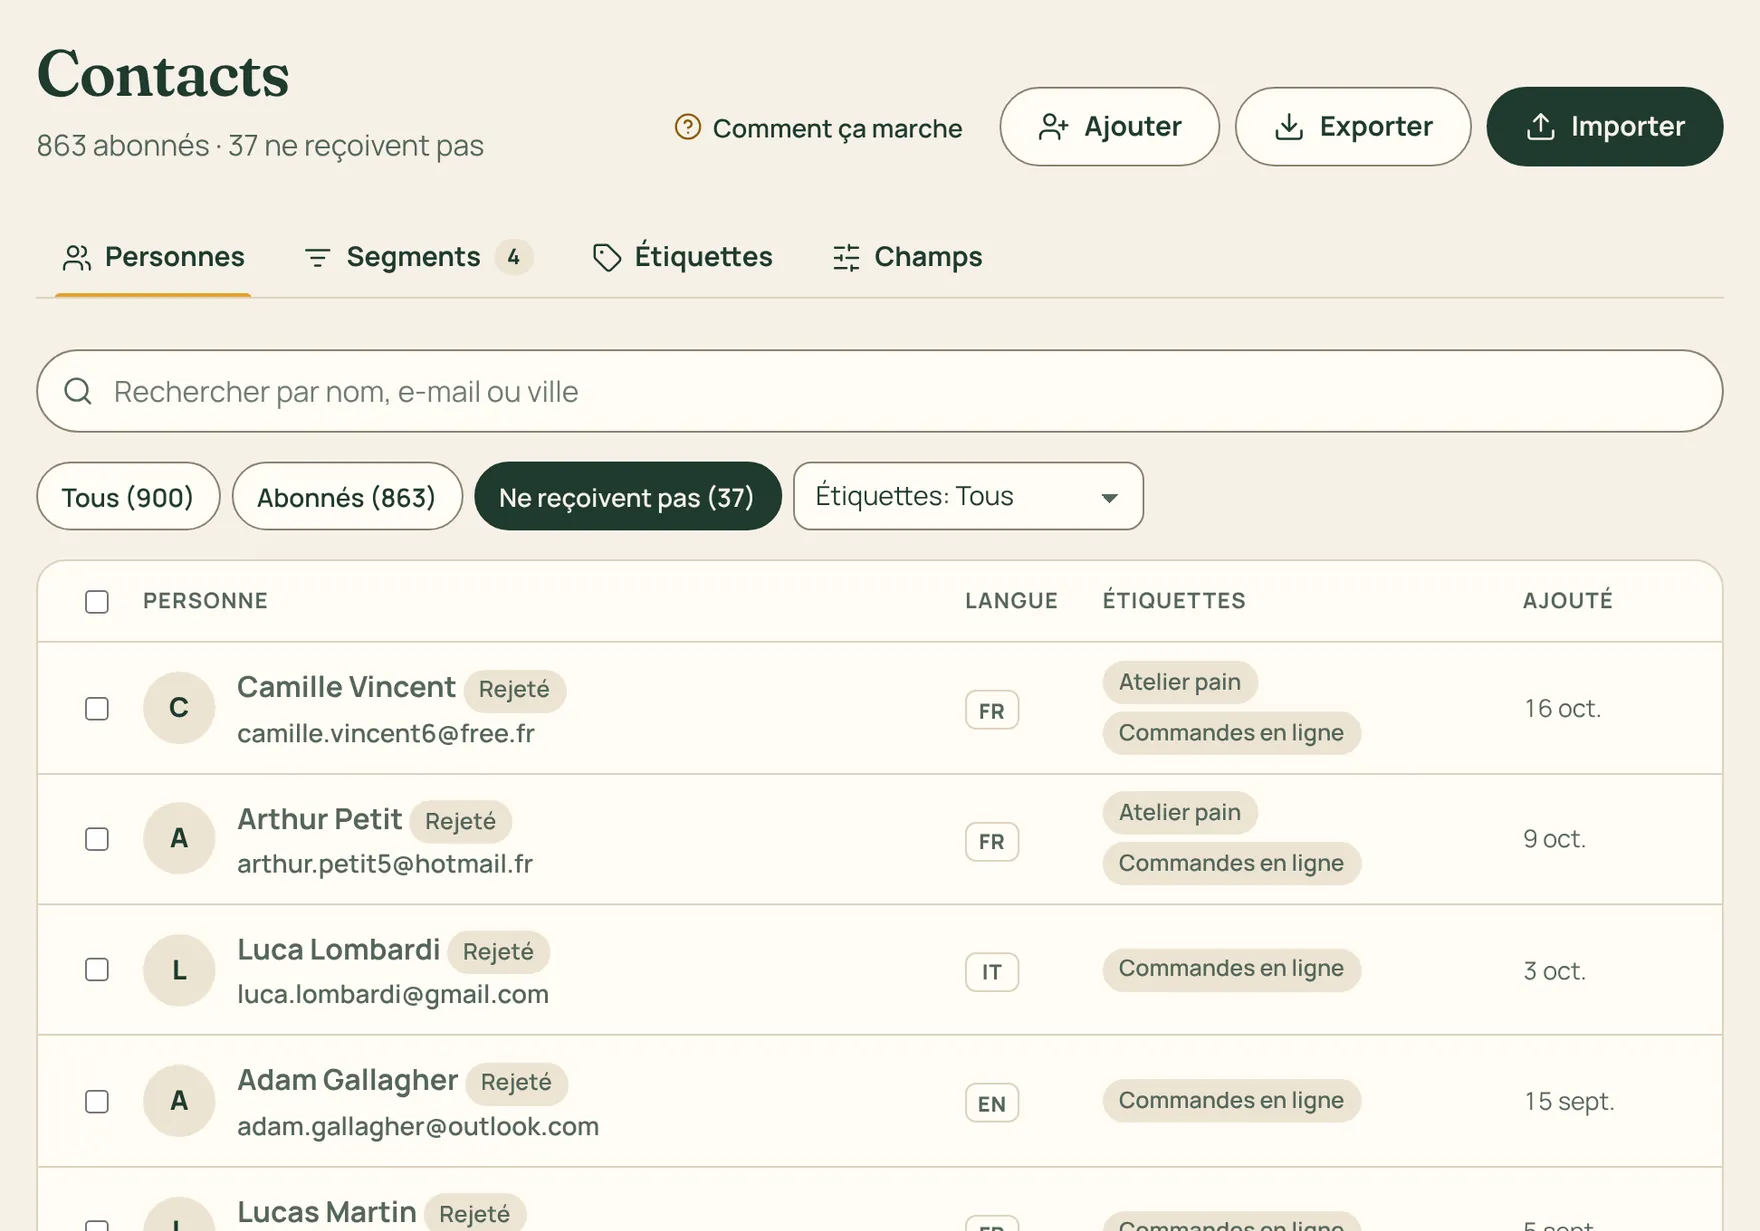Click the magnifier icon in search bar
This screenshot has width=1760, height=1231.
tap(78, 391)
